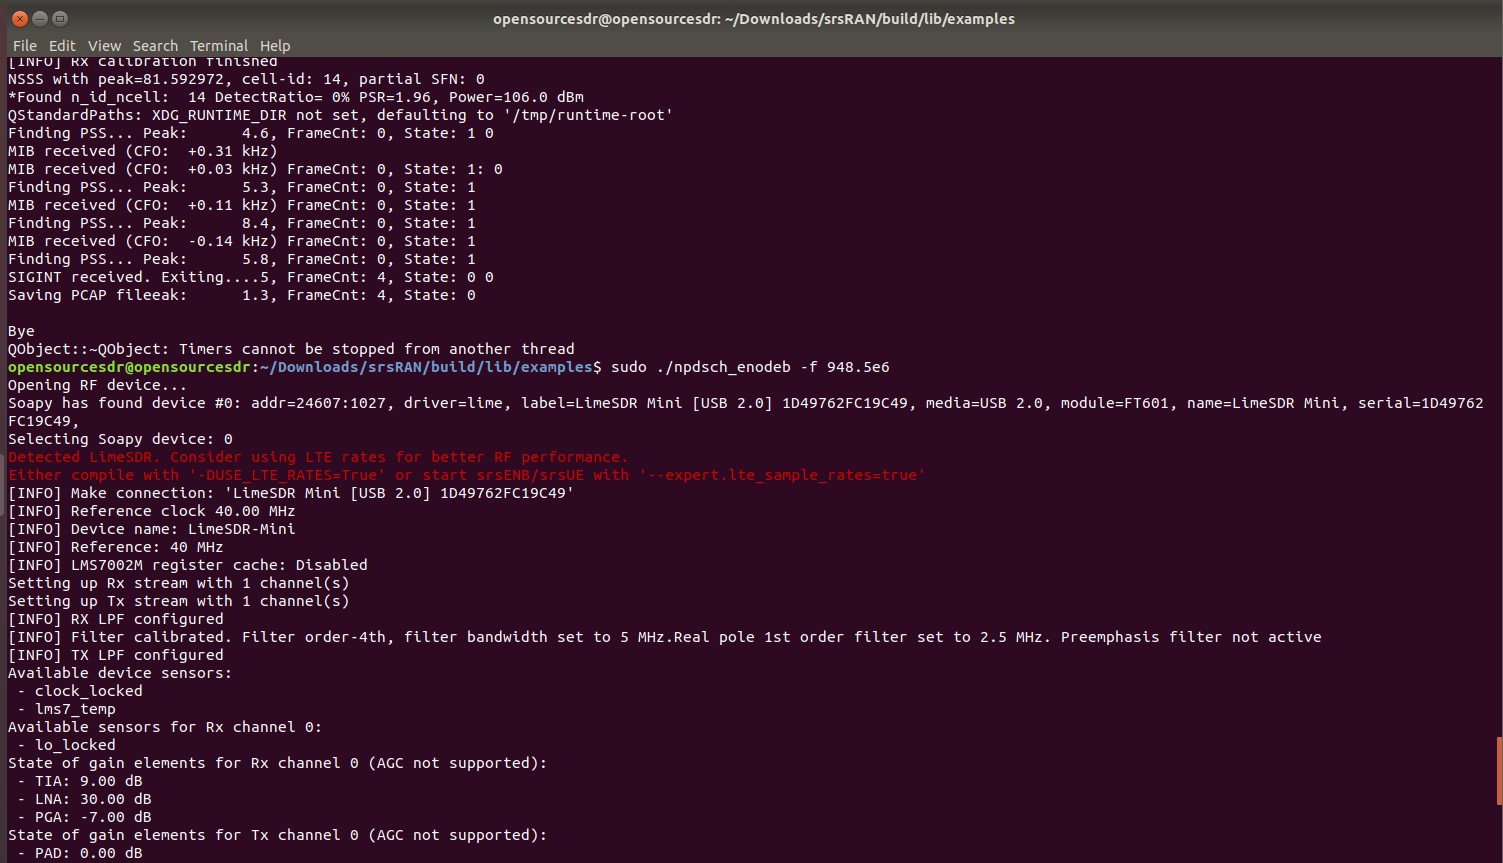Image resolution: width=1503 pixels, height=863 pixels.
Task: Click the '[INFO] Make connection: LimeSDR Mini' line
Action: pos(291,493)
